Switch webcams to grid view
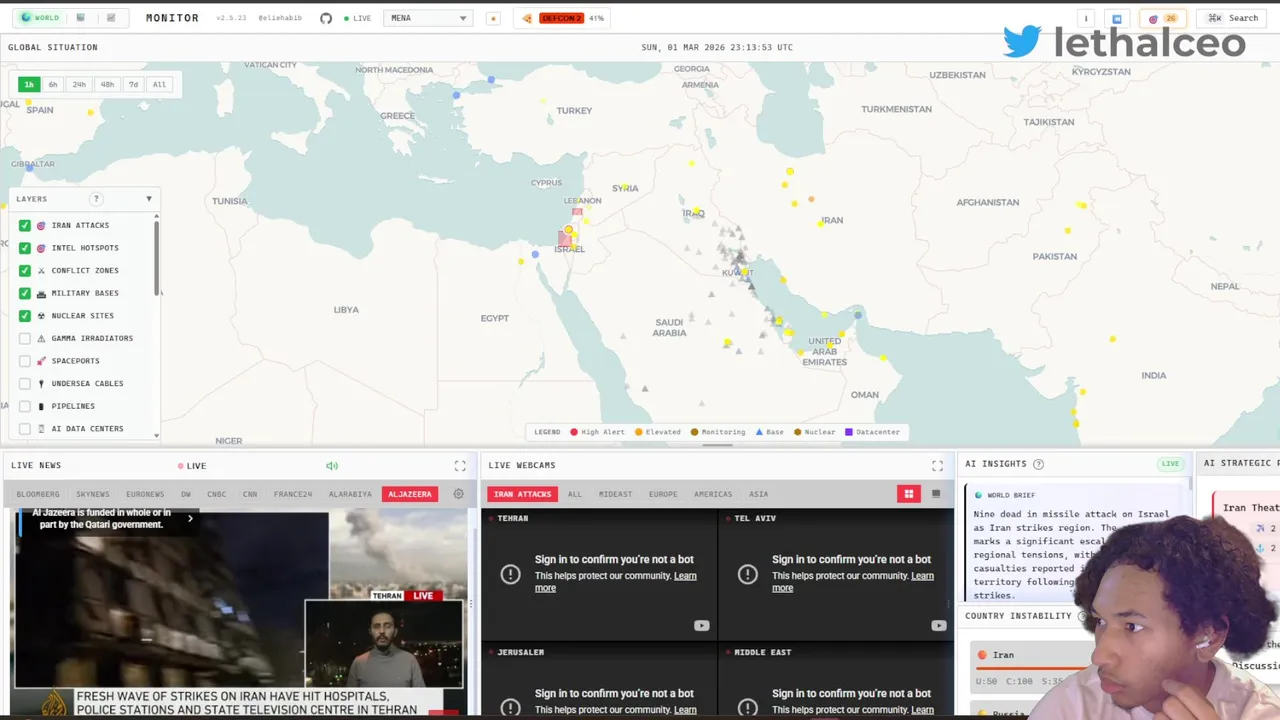This screenshot has height=720, width=1280. (x=909, y=494)
